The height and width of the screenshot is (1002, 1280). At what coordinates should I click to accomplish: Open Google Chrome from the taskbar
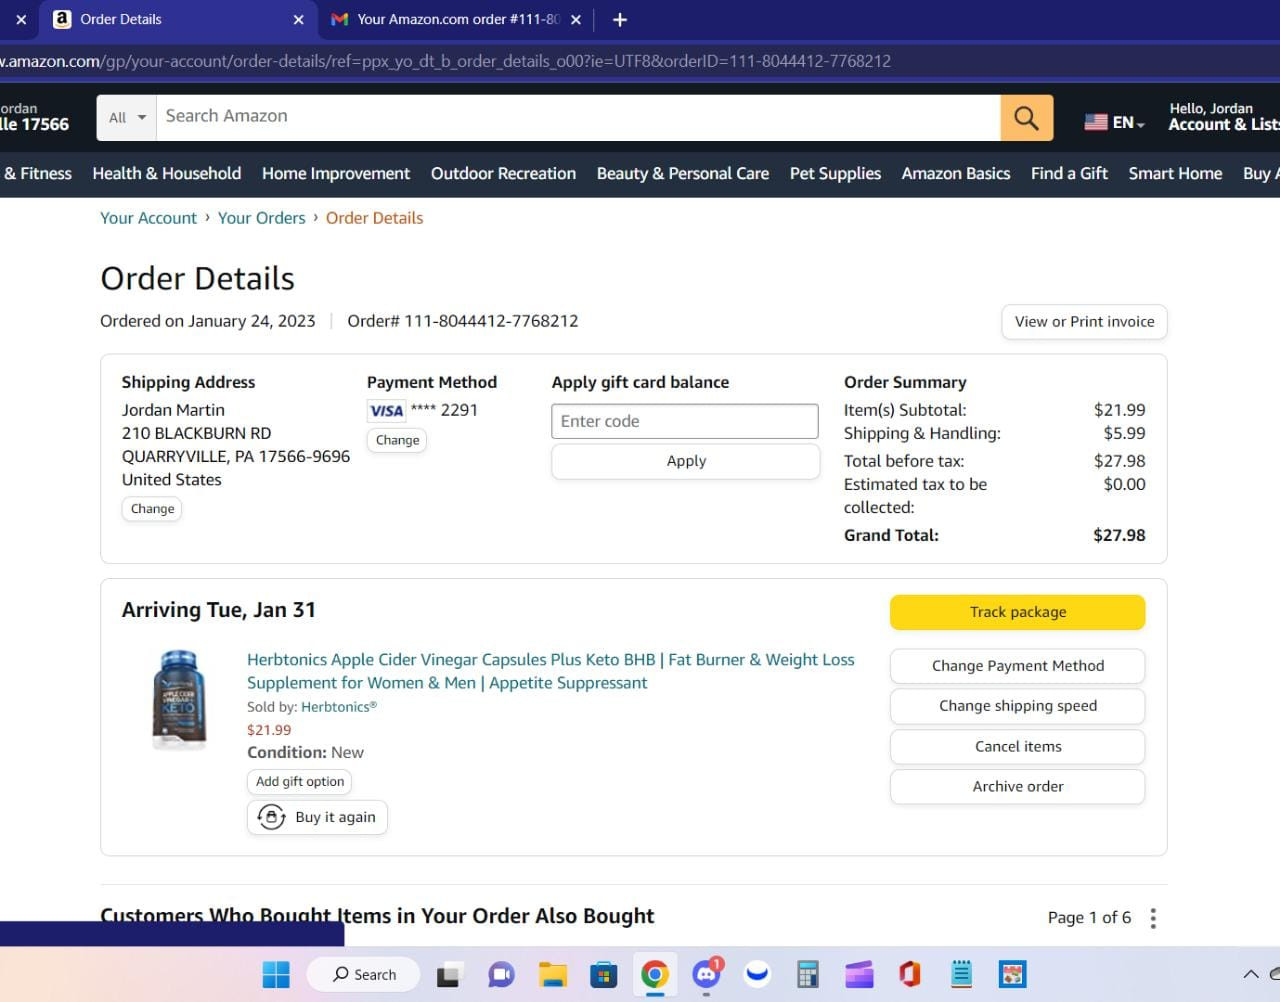(x=655, y=974)
